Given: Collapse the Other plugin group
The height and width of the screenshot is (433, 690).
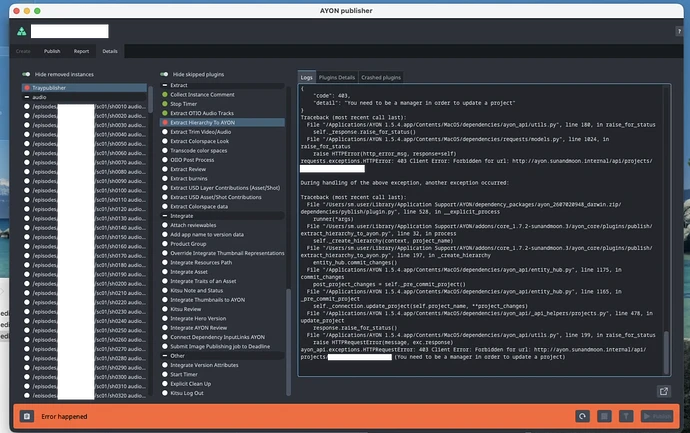Looking at the screenshot, I should [x=165, y=356].
